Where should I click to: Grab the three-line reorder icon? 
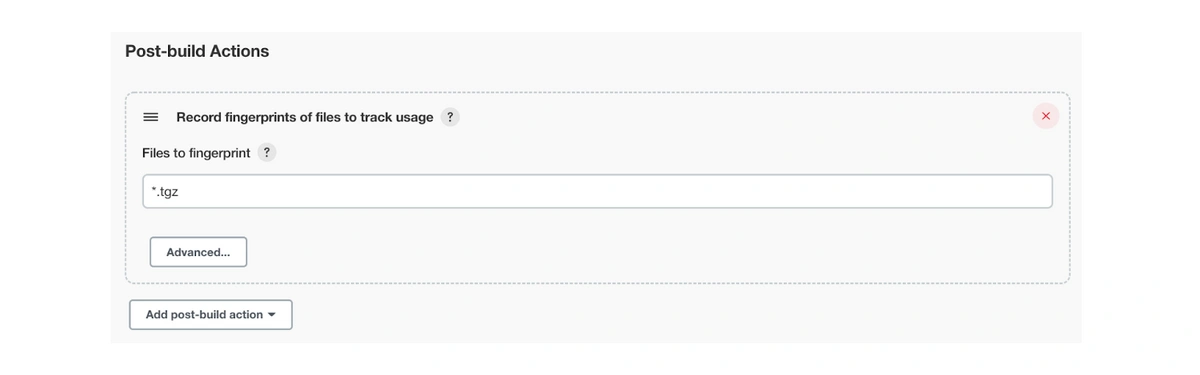coord(151,117)
